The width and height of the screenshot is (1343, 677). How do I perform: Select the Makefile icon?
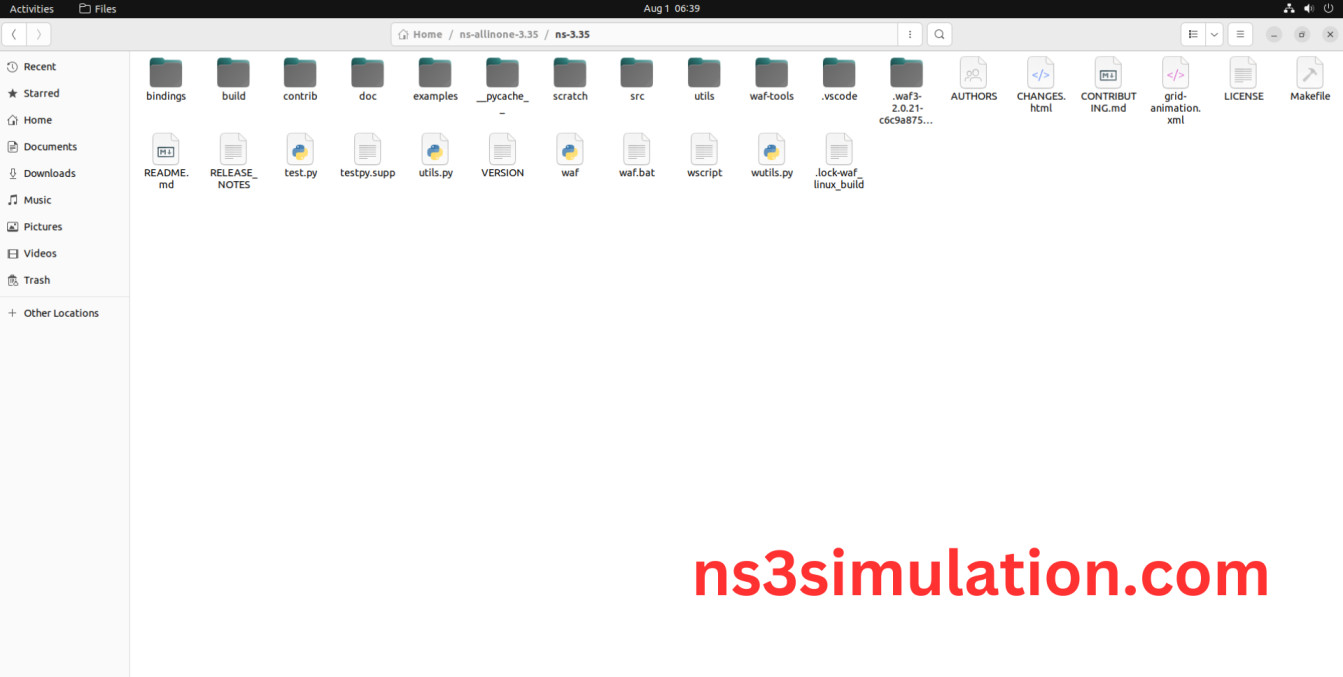1309,74
